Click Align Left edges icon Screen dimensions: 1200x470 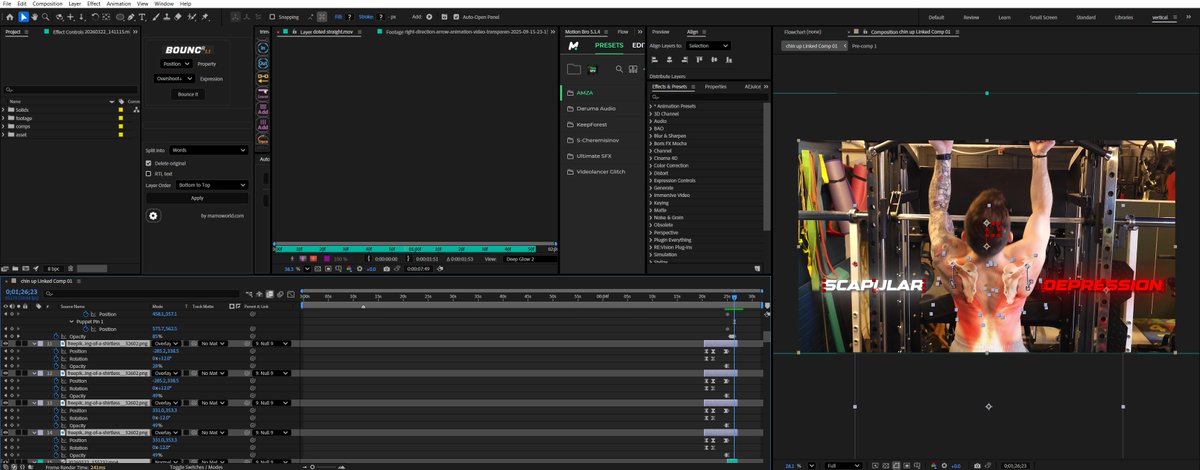[x=654, y=60]
